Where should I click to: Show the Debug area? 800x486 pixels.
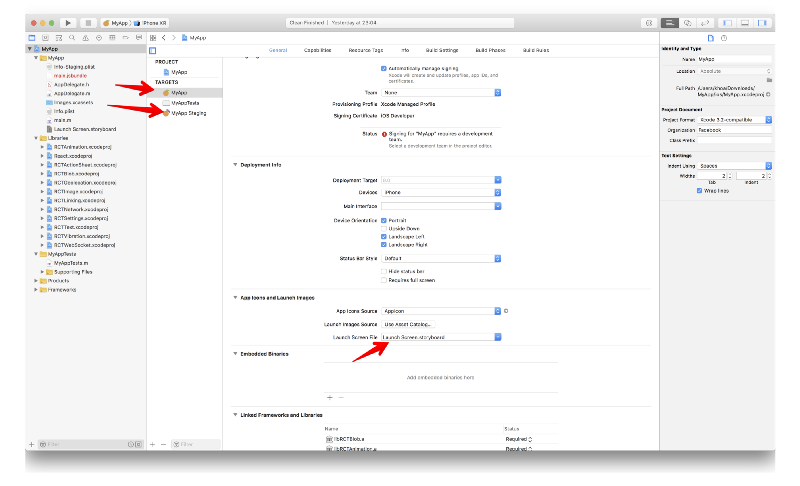pyautogui.click(x=745, y=23)
